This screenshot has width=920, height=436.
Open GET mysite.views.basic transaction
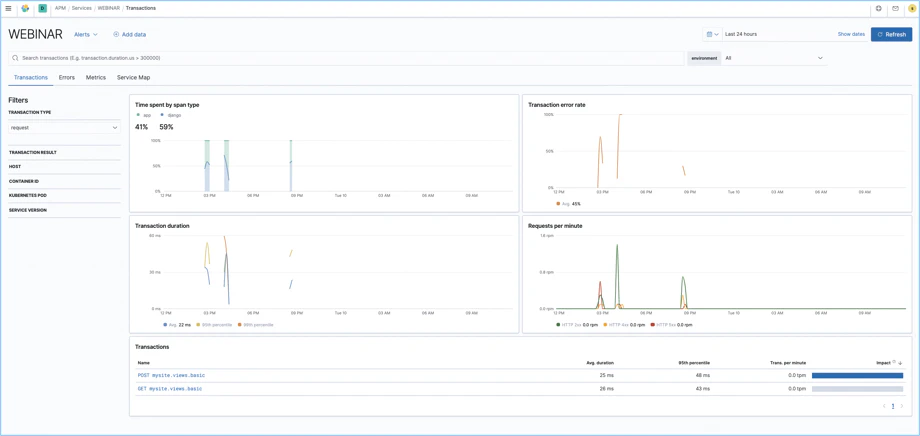click(170, 388)
